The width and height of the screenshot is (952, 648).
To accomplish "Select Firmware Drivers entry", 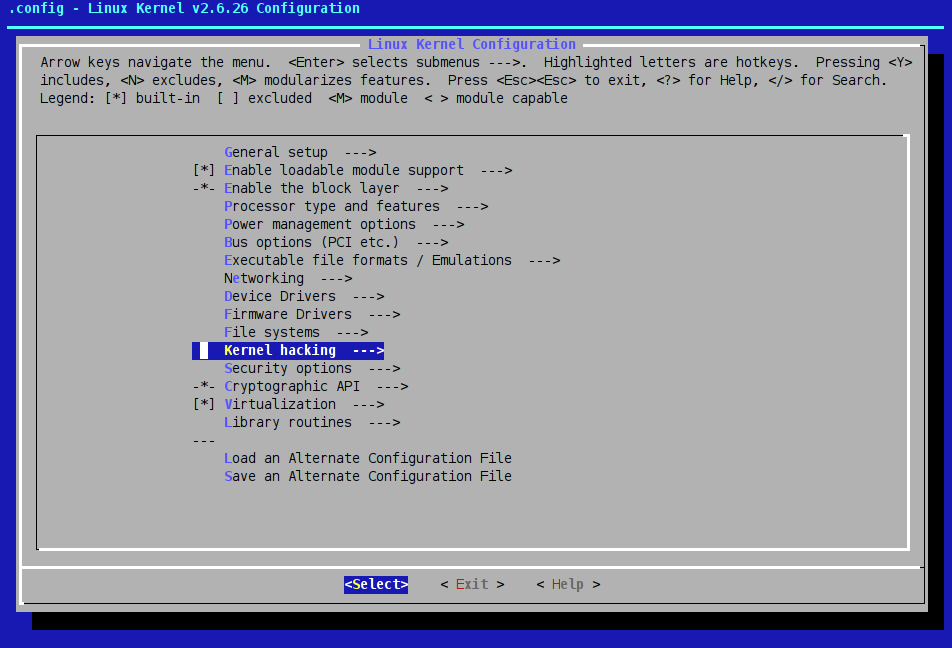I will click(312, 315).
